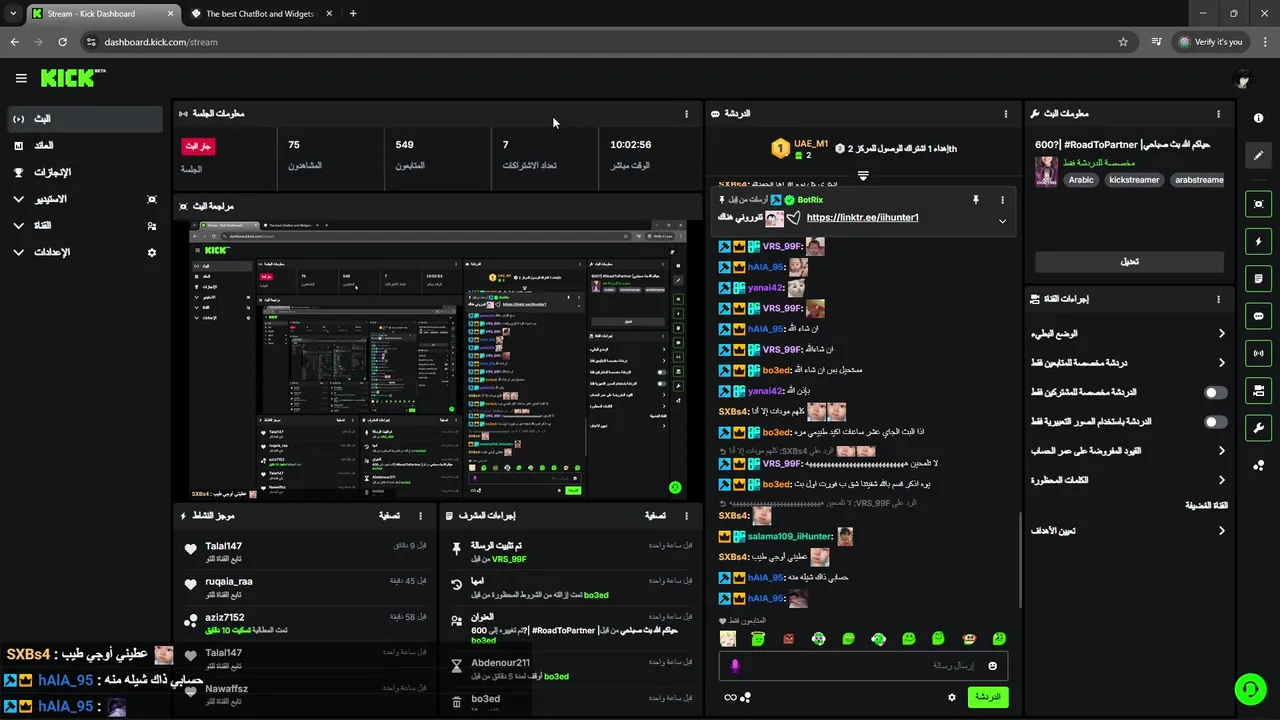Open kebab menu of إجراءات المشرف panel
1280x720 pixels.
[x=686, y=516]
